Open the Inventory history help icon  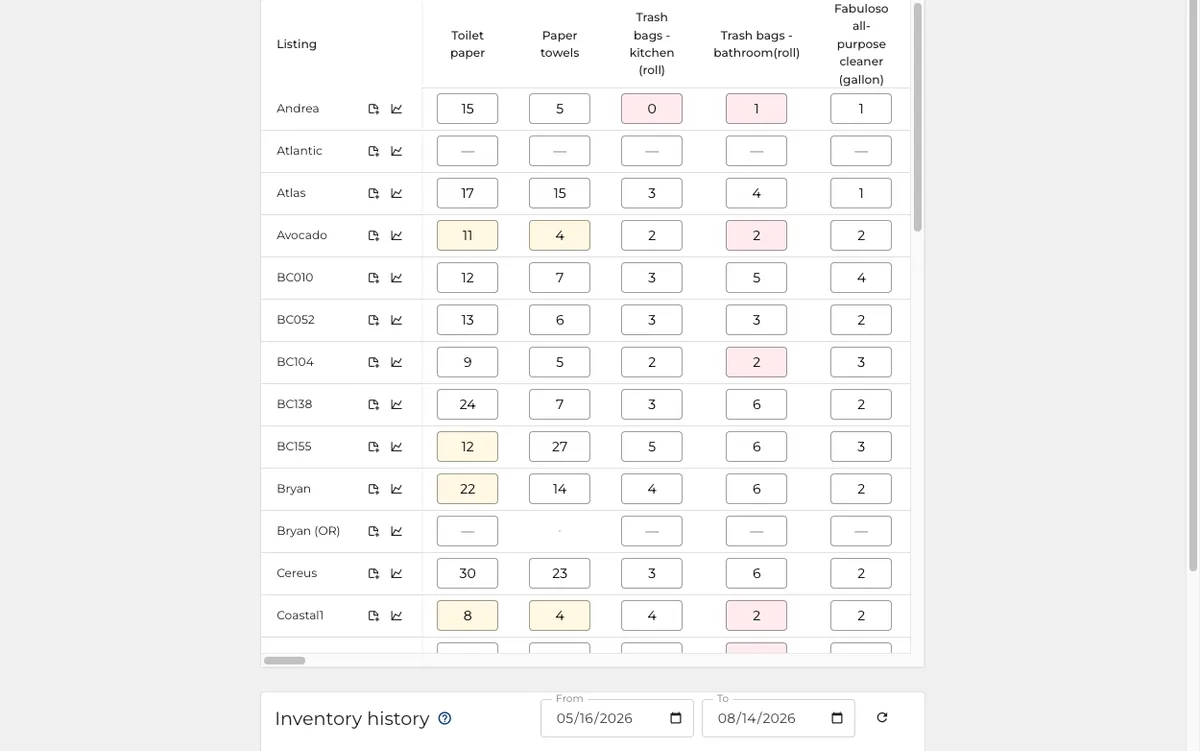pos(445,718)
